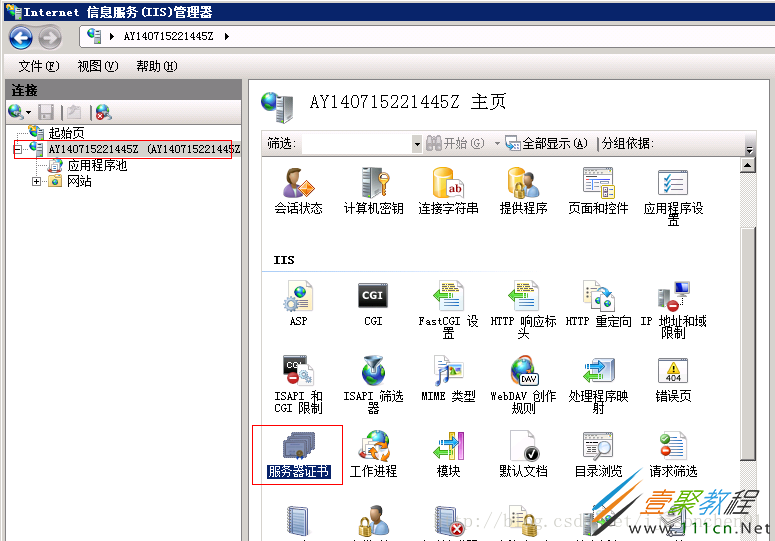775x541 pixels.
Task: Select 服务器证书 icon
Action: pyautogui.click(x=299, y=455)
